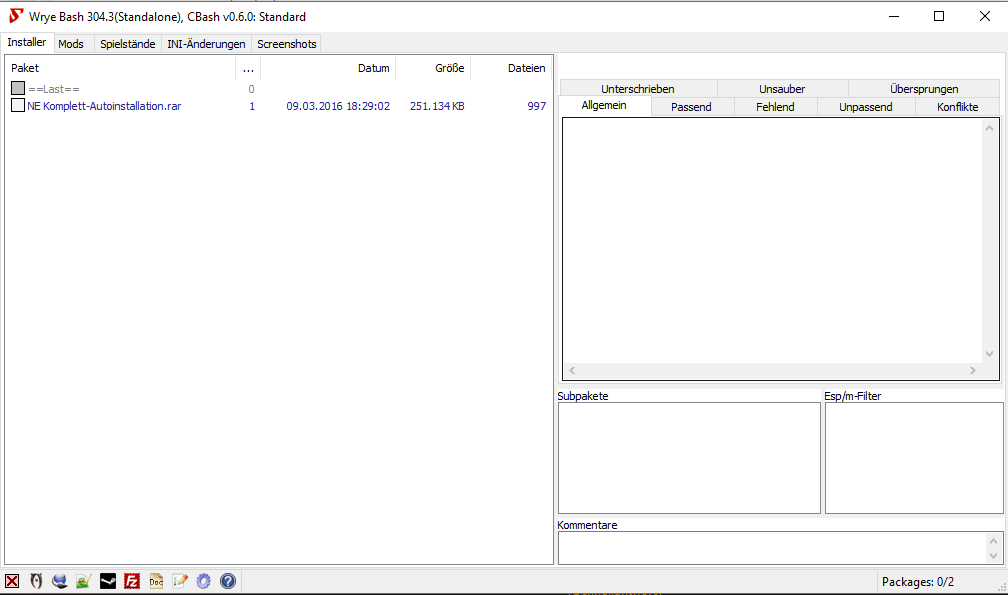Click the down arrow of the Allgemein scrollbar

tap(990, 354)
